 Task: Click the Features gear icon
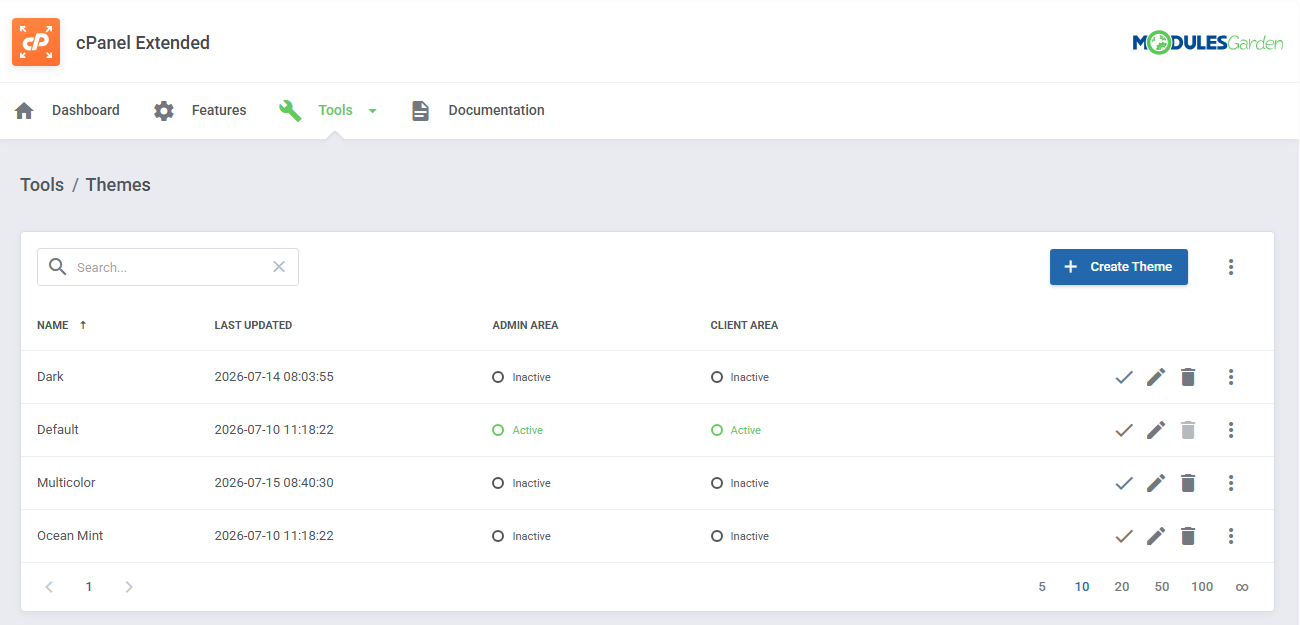click(x=164, y=111)
